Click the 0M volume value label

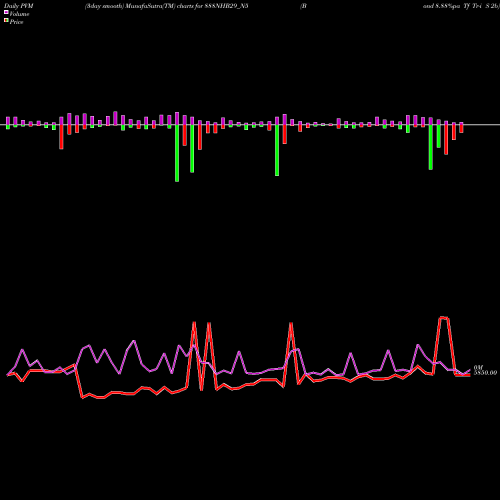[478, 368]
